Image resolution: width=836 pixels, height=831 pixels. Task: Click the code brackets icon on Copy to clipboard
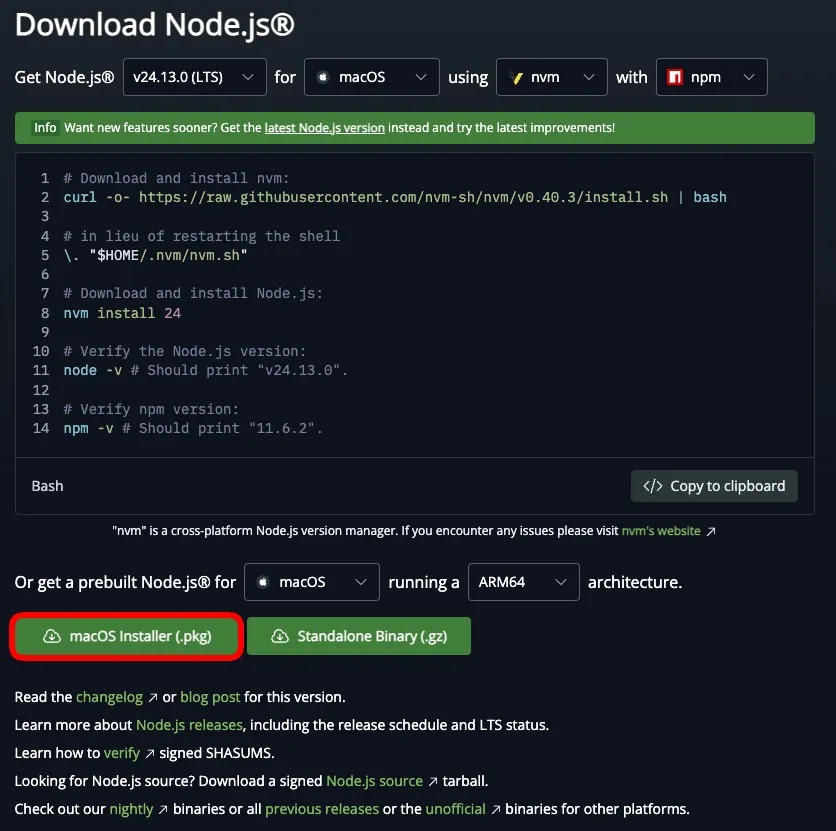tap(652, 486)
